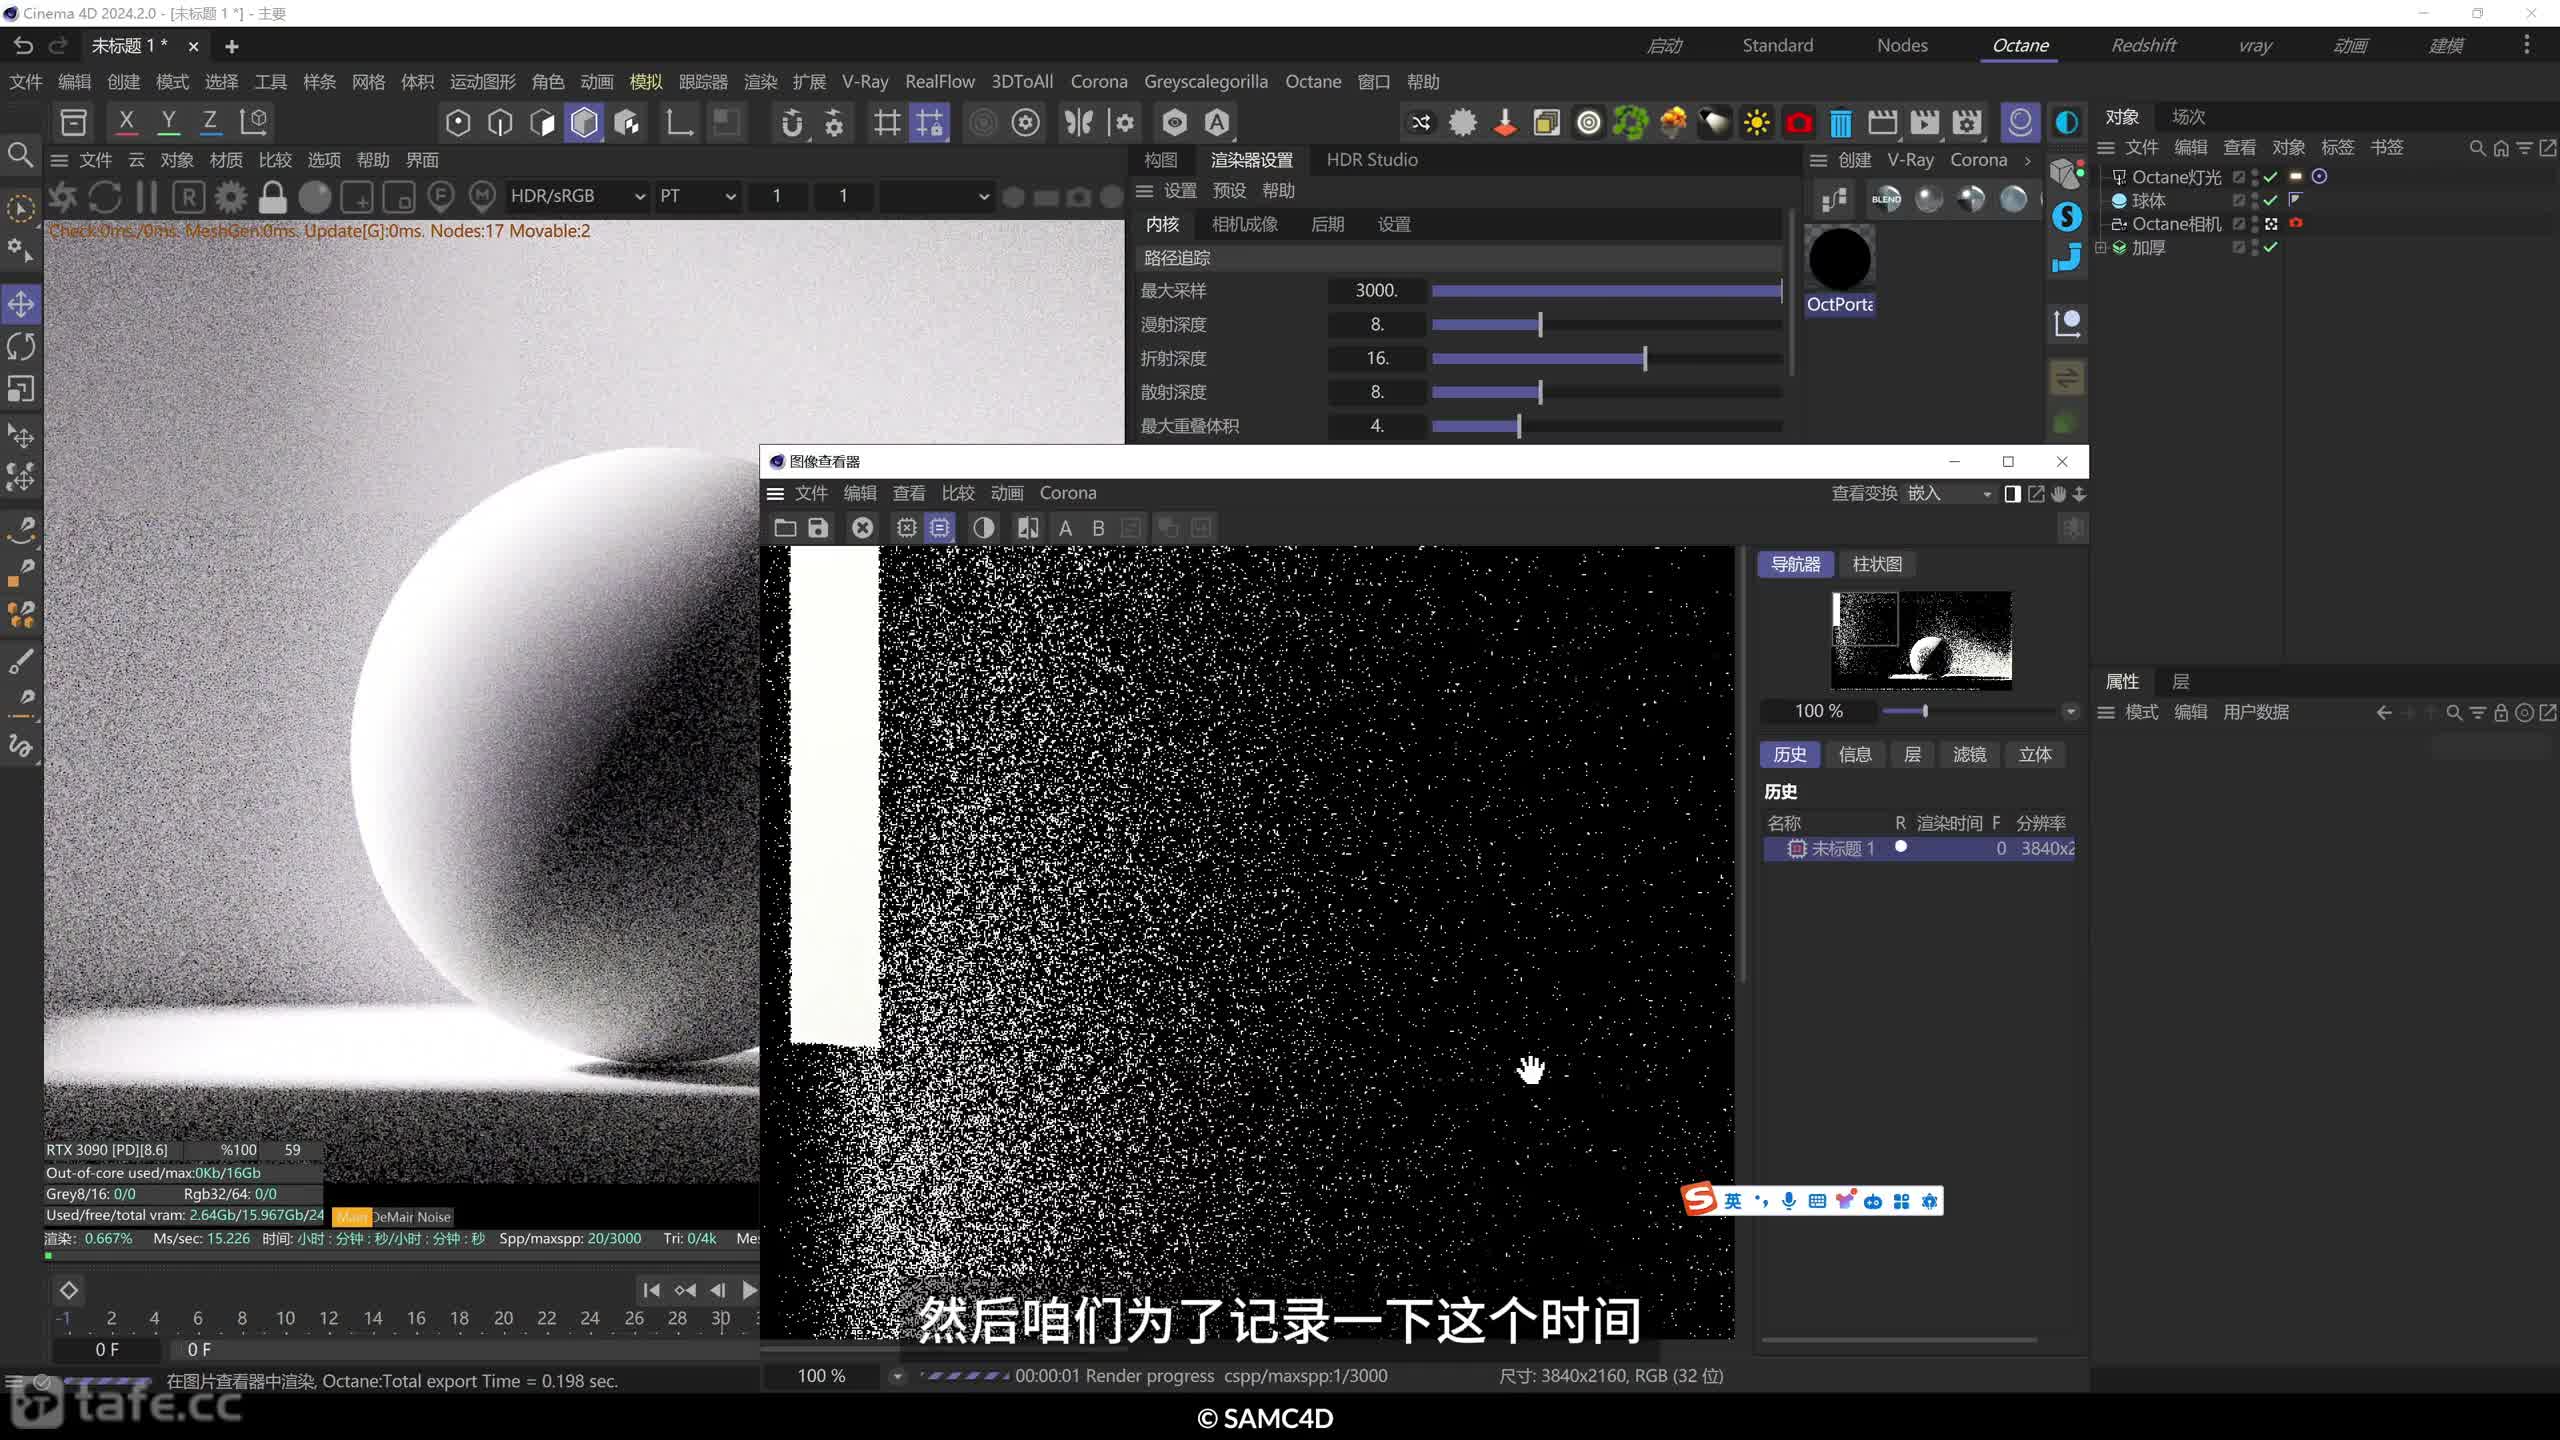This screenshot has height=1440, width=2560.
Task: Toggle the X axis lock icon
Action: [126, 122]
